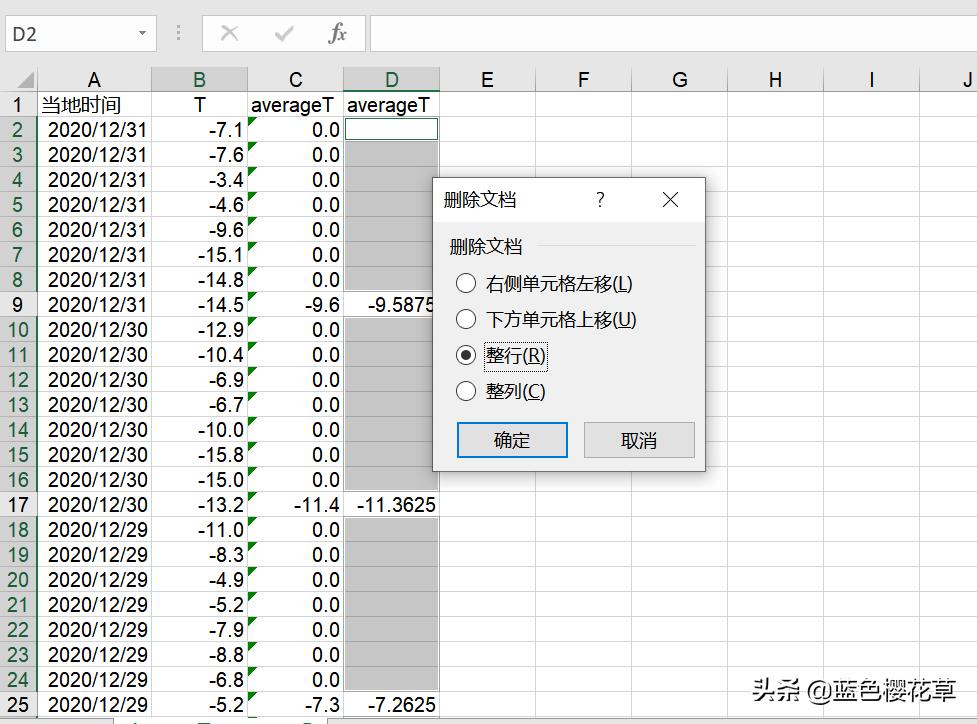The width and height of the screenshot is (977, 724).
Task: Click cell C17 with value -11.4
Action: (295, 505)
